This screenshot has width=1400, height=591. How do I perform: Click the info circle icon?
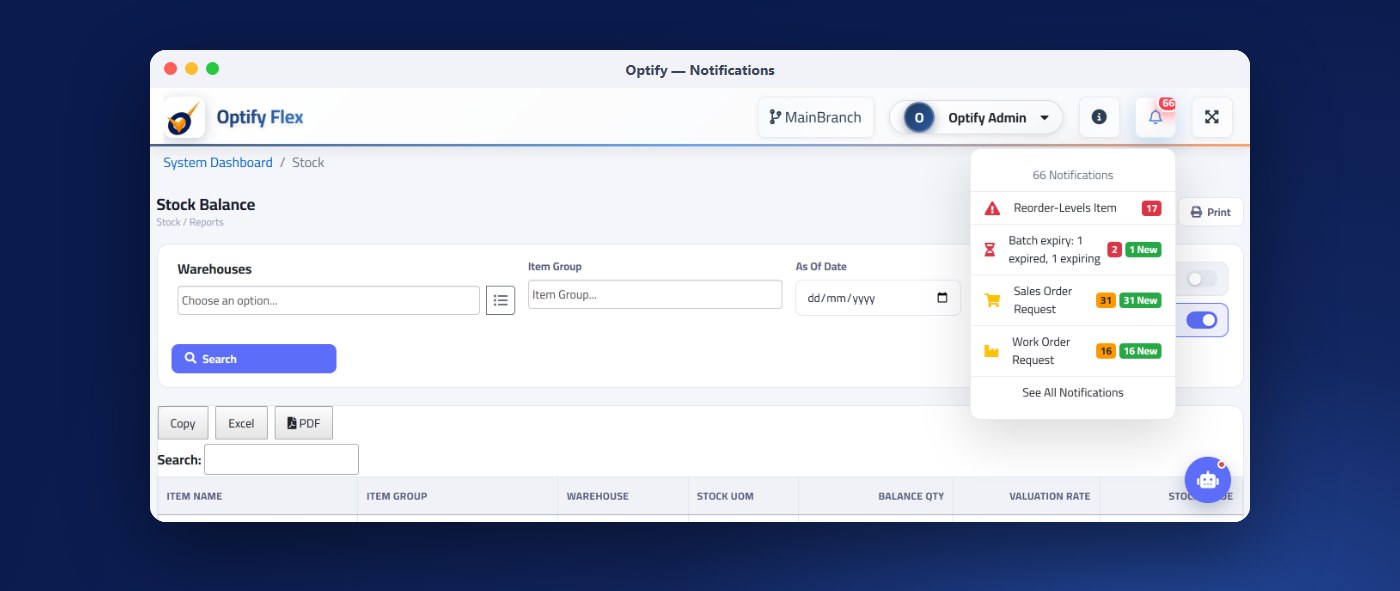tap(1099, 117)
